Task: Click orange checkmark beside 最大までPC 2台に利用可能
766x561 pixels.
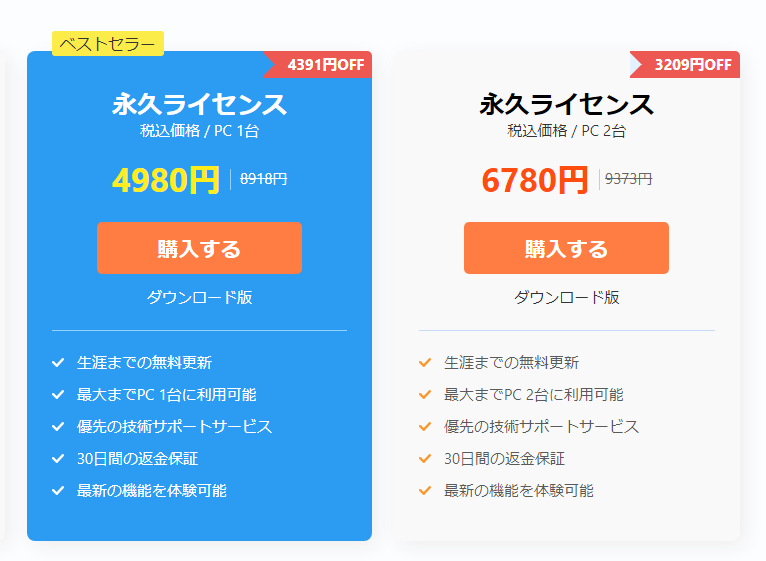Action: 425,395
